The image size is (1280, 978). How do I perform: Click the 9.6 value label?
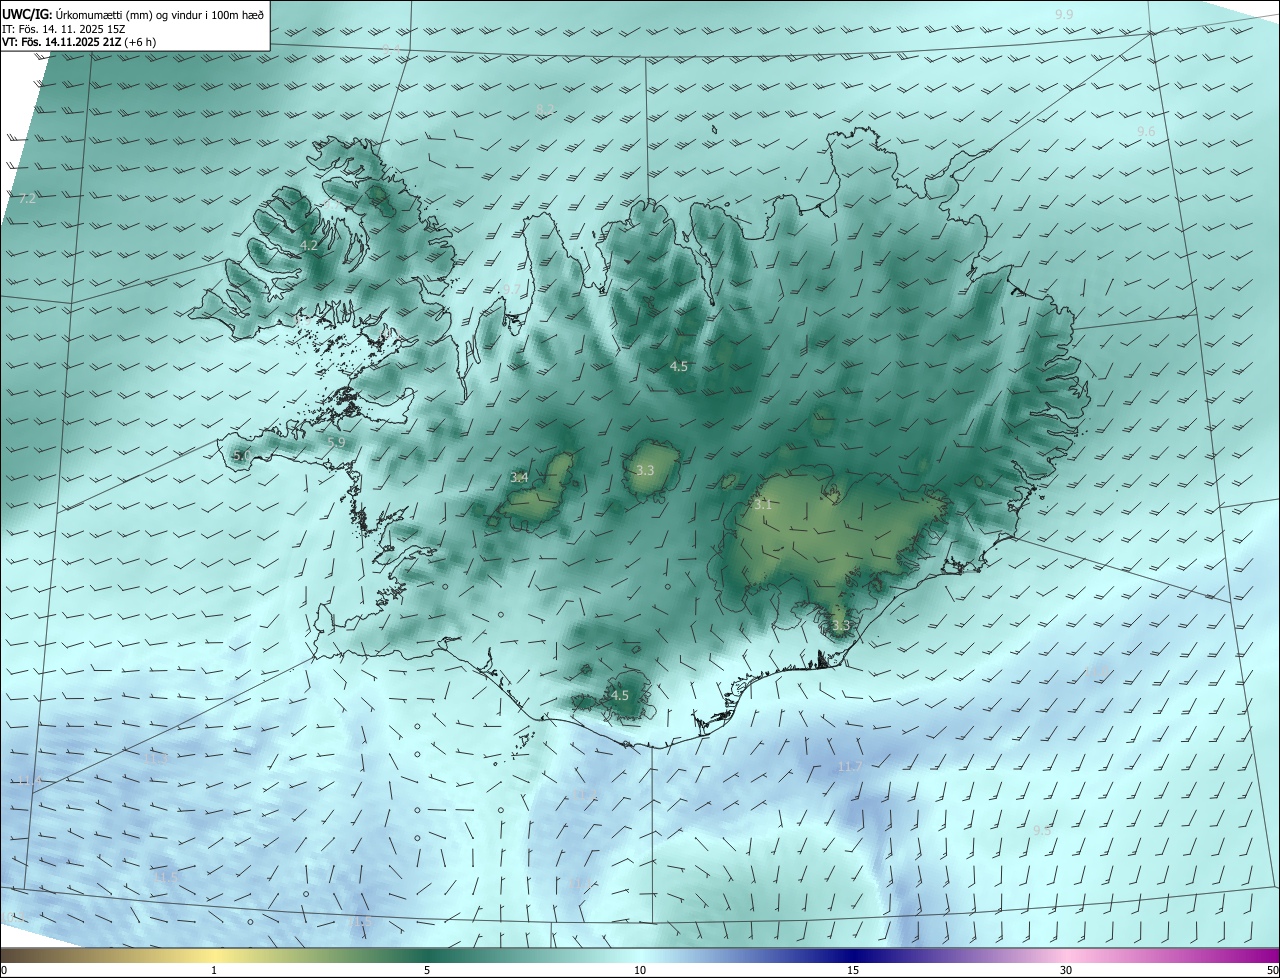click(1146, 132)
